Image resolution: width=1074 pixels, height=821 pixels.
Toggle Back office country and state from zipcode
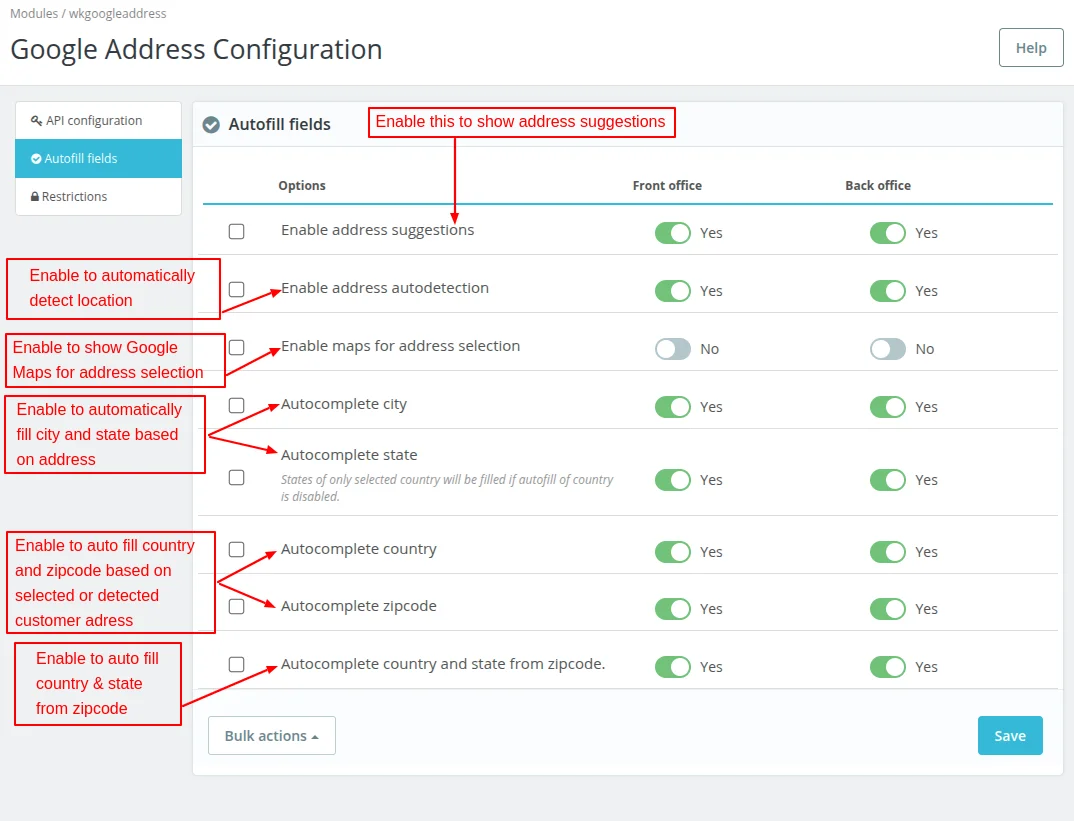click(888, 667)
